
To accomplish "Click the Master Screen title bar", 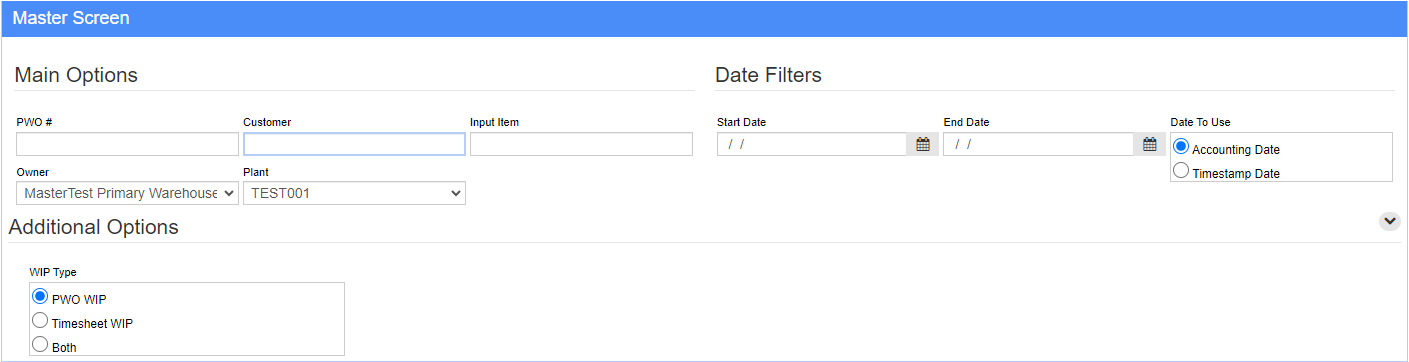I will click(704, 19).
